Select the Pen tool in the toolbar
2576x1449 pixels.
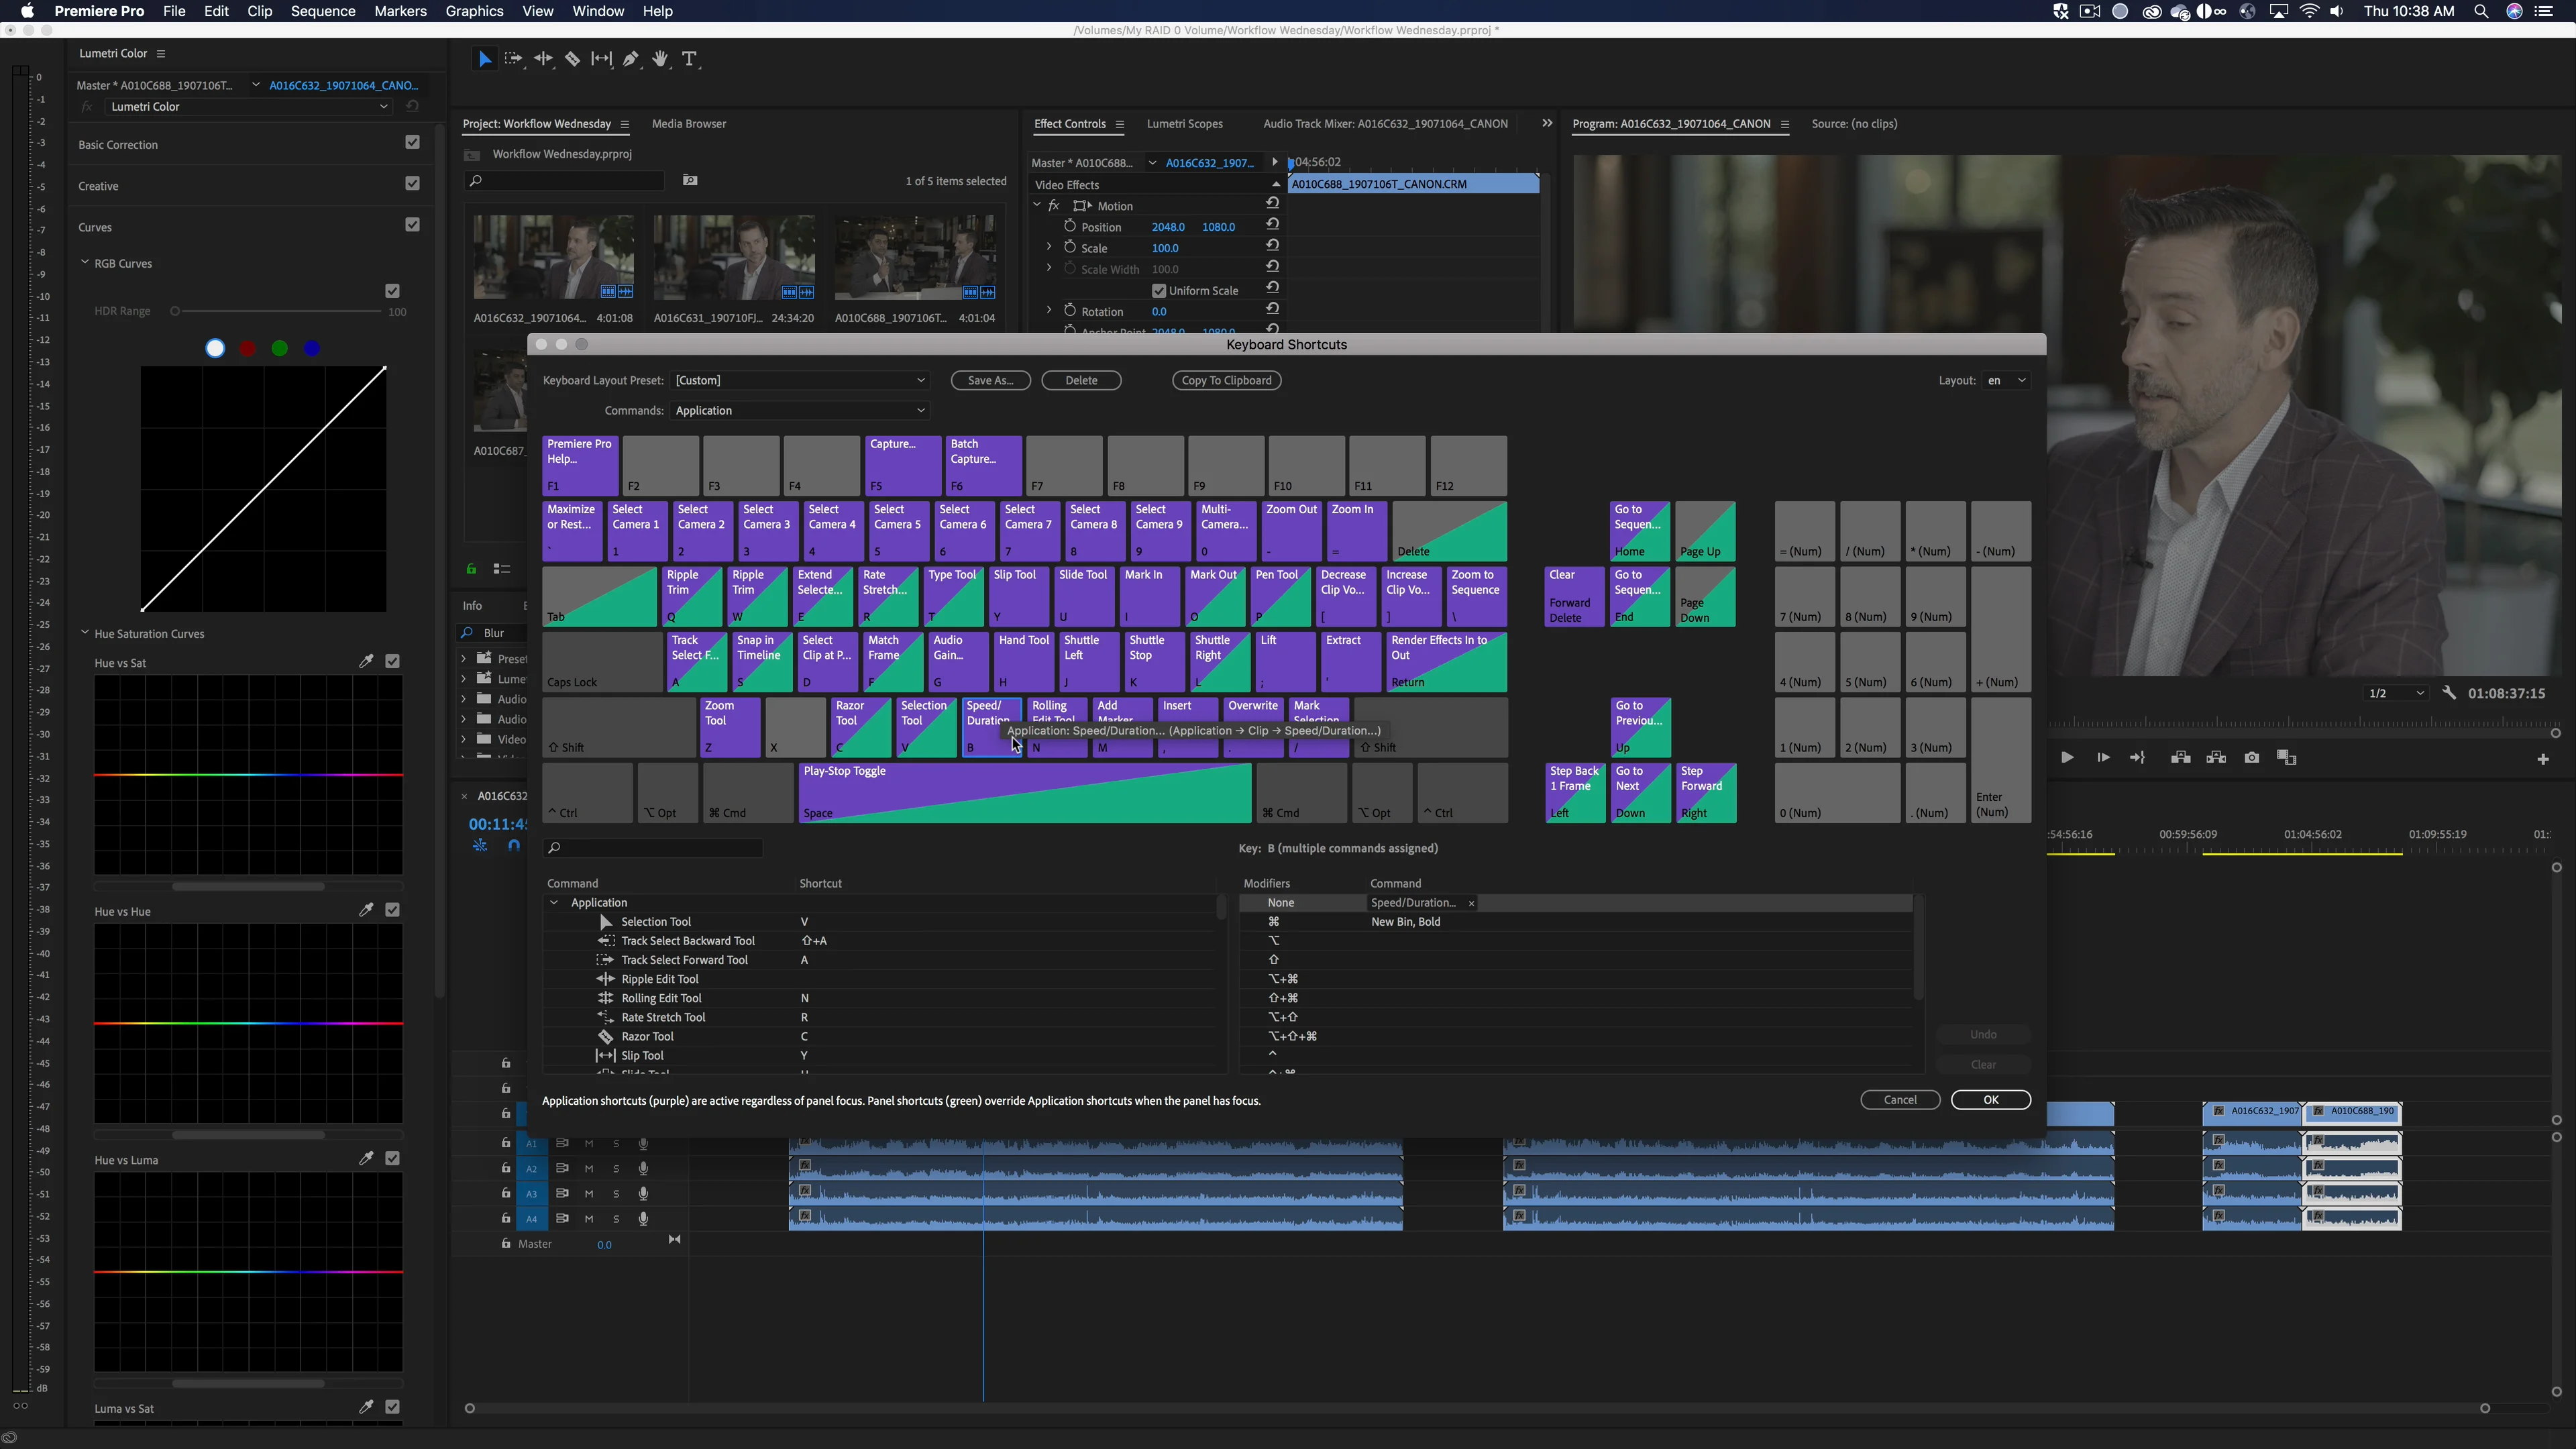(631, 59)
